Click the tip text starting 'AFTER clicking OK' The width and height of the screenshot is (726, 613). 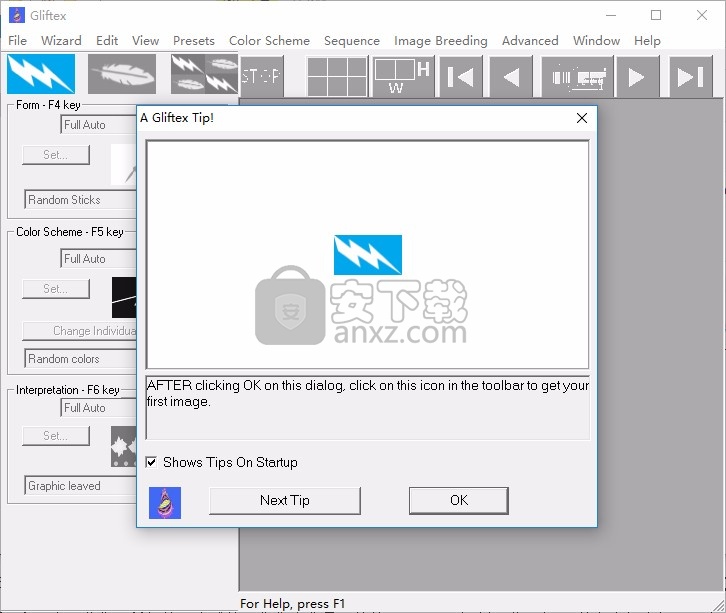pyautogui.click(x=368, y=394)
